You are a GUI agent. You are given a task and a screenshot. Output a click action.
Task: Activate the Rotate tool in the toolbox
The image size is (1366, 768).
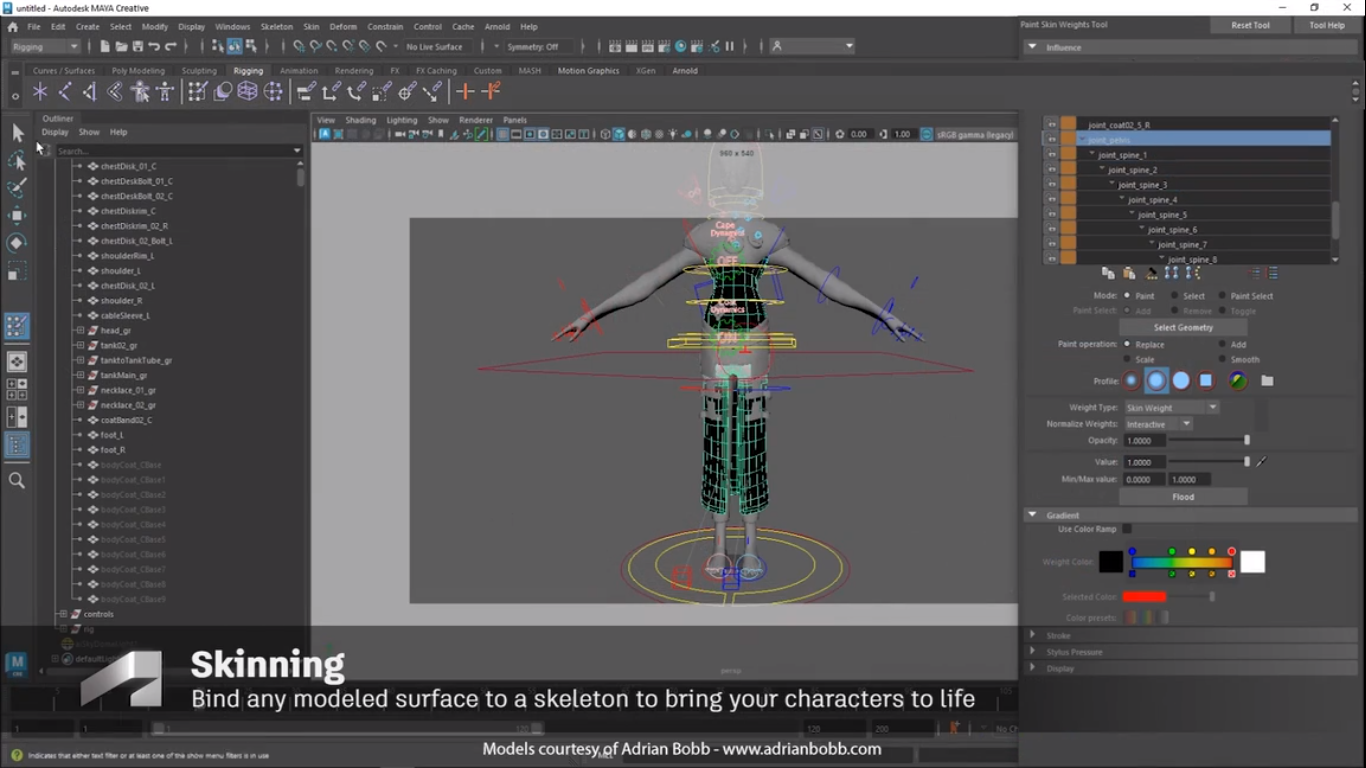17,243
